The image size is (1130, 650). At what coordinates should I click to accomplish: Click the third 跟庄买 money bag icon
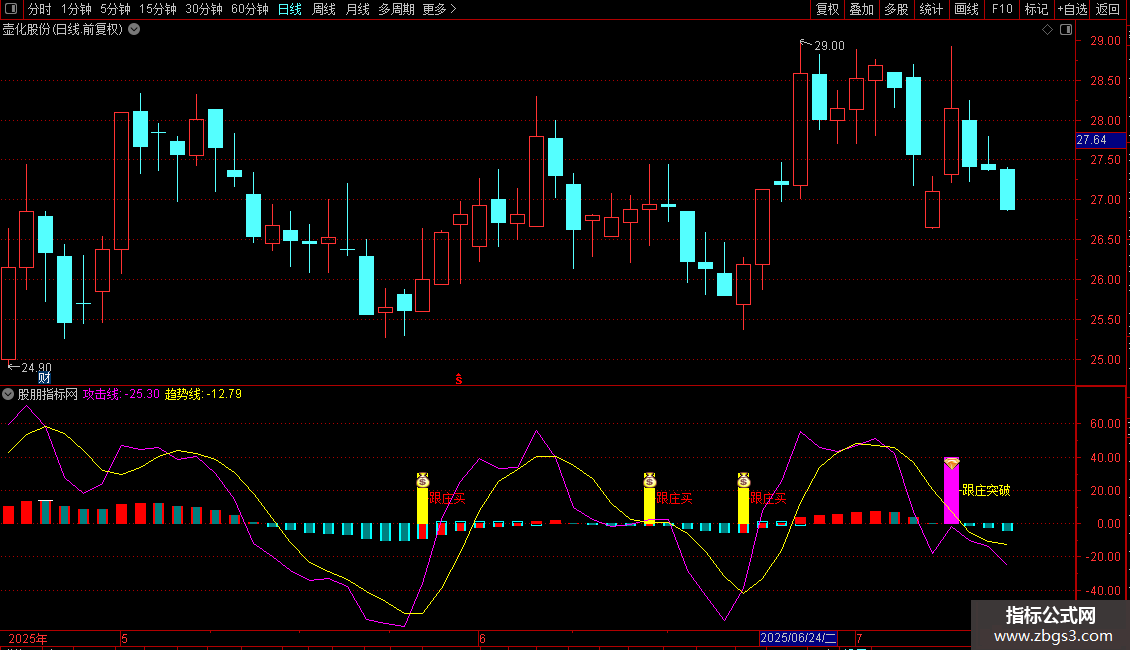(x=744, y=480)
